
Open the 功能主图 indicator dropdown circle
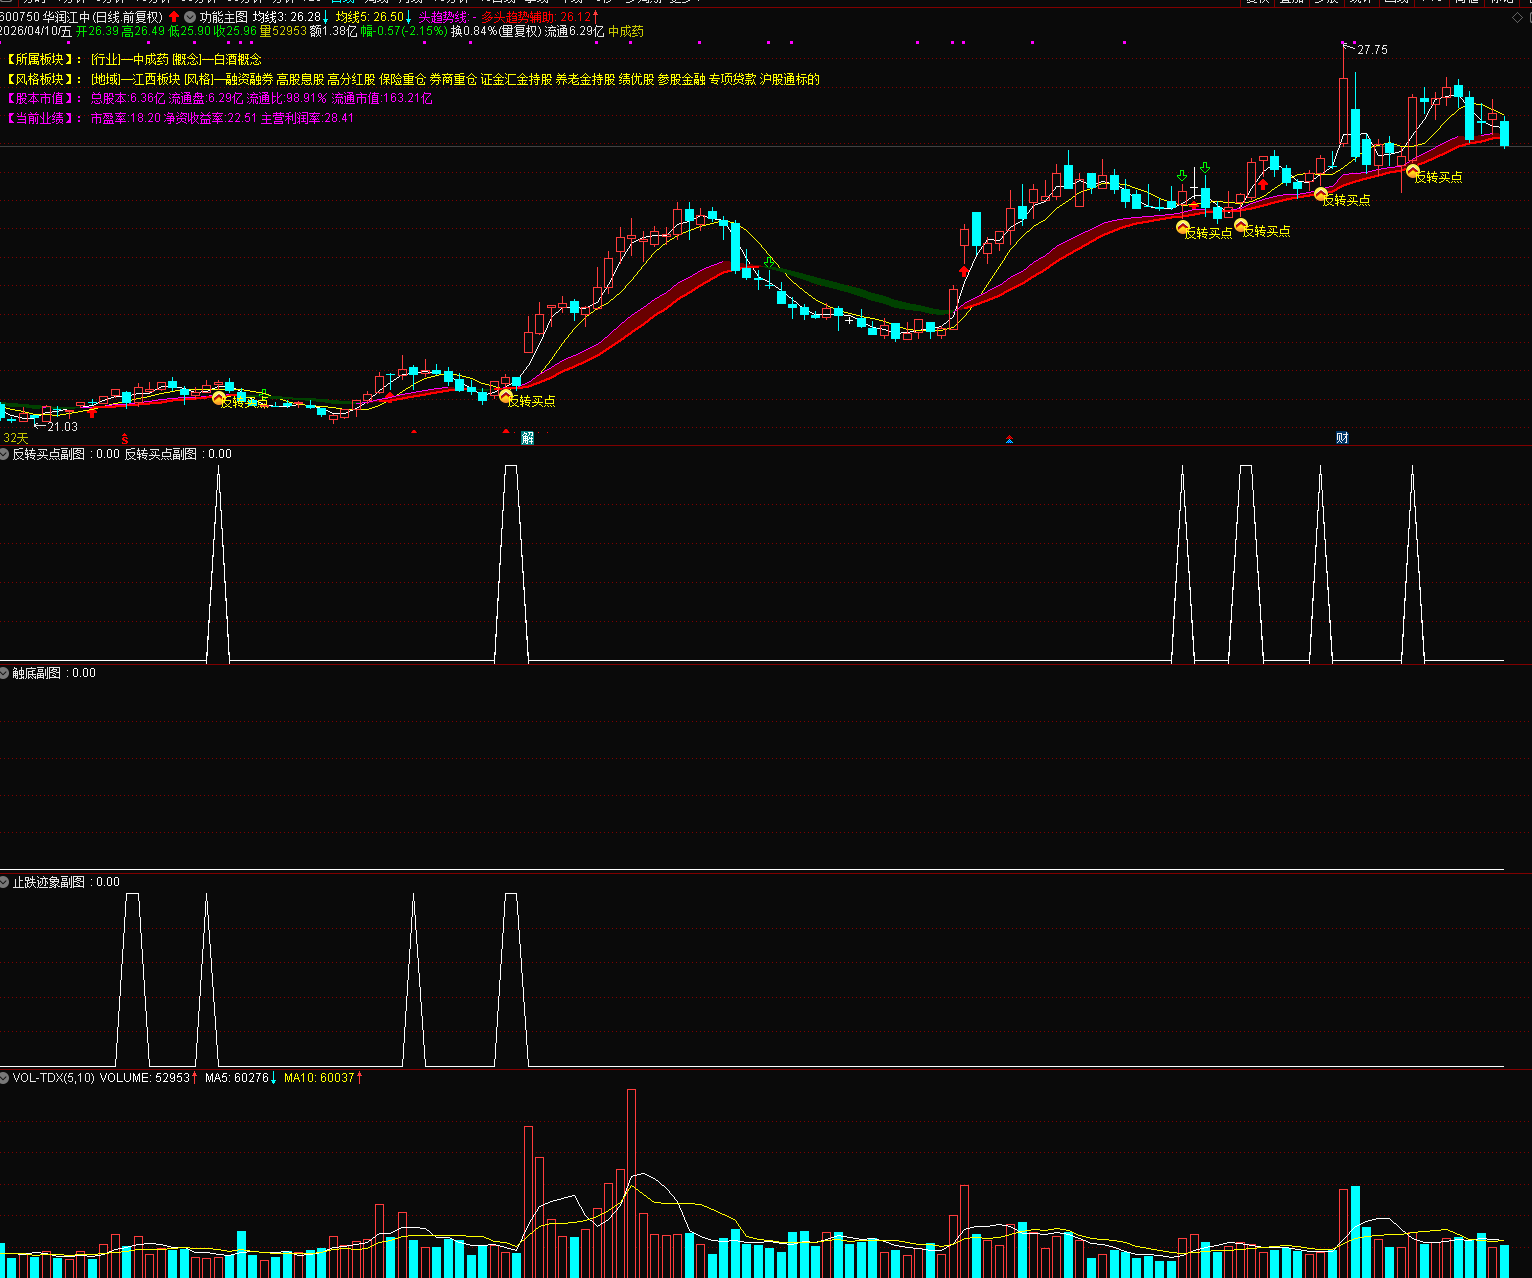190,17
